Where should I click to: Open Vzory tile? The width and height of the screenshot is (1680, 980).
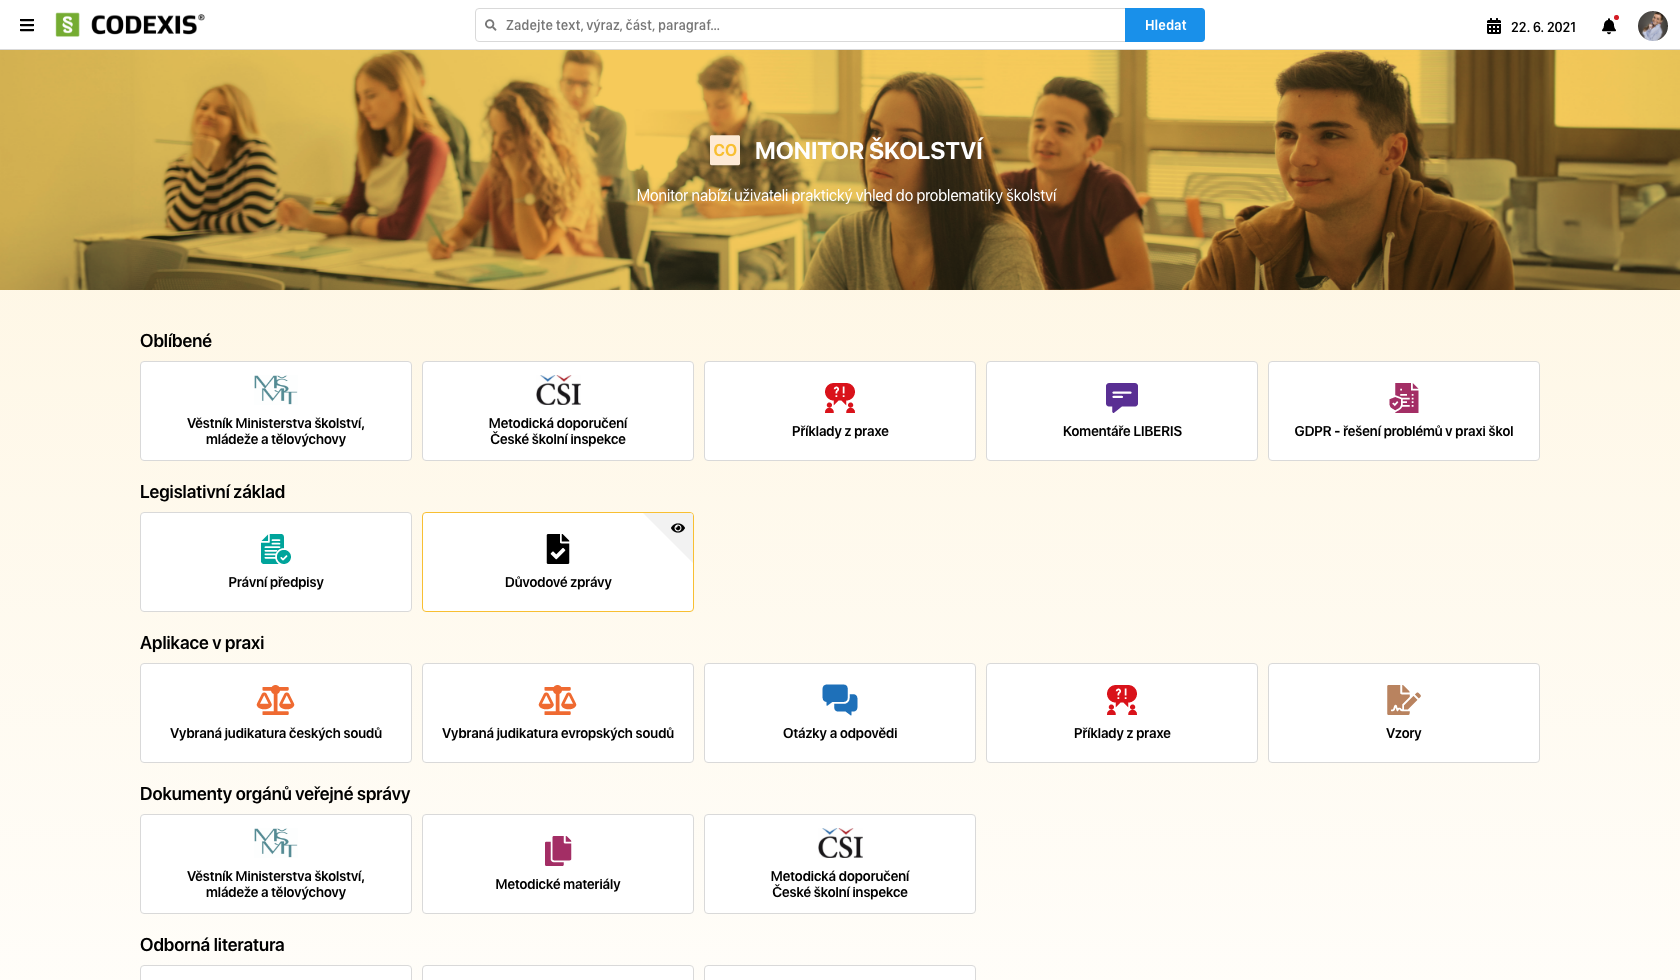click(x=1403, y=713)
